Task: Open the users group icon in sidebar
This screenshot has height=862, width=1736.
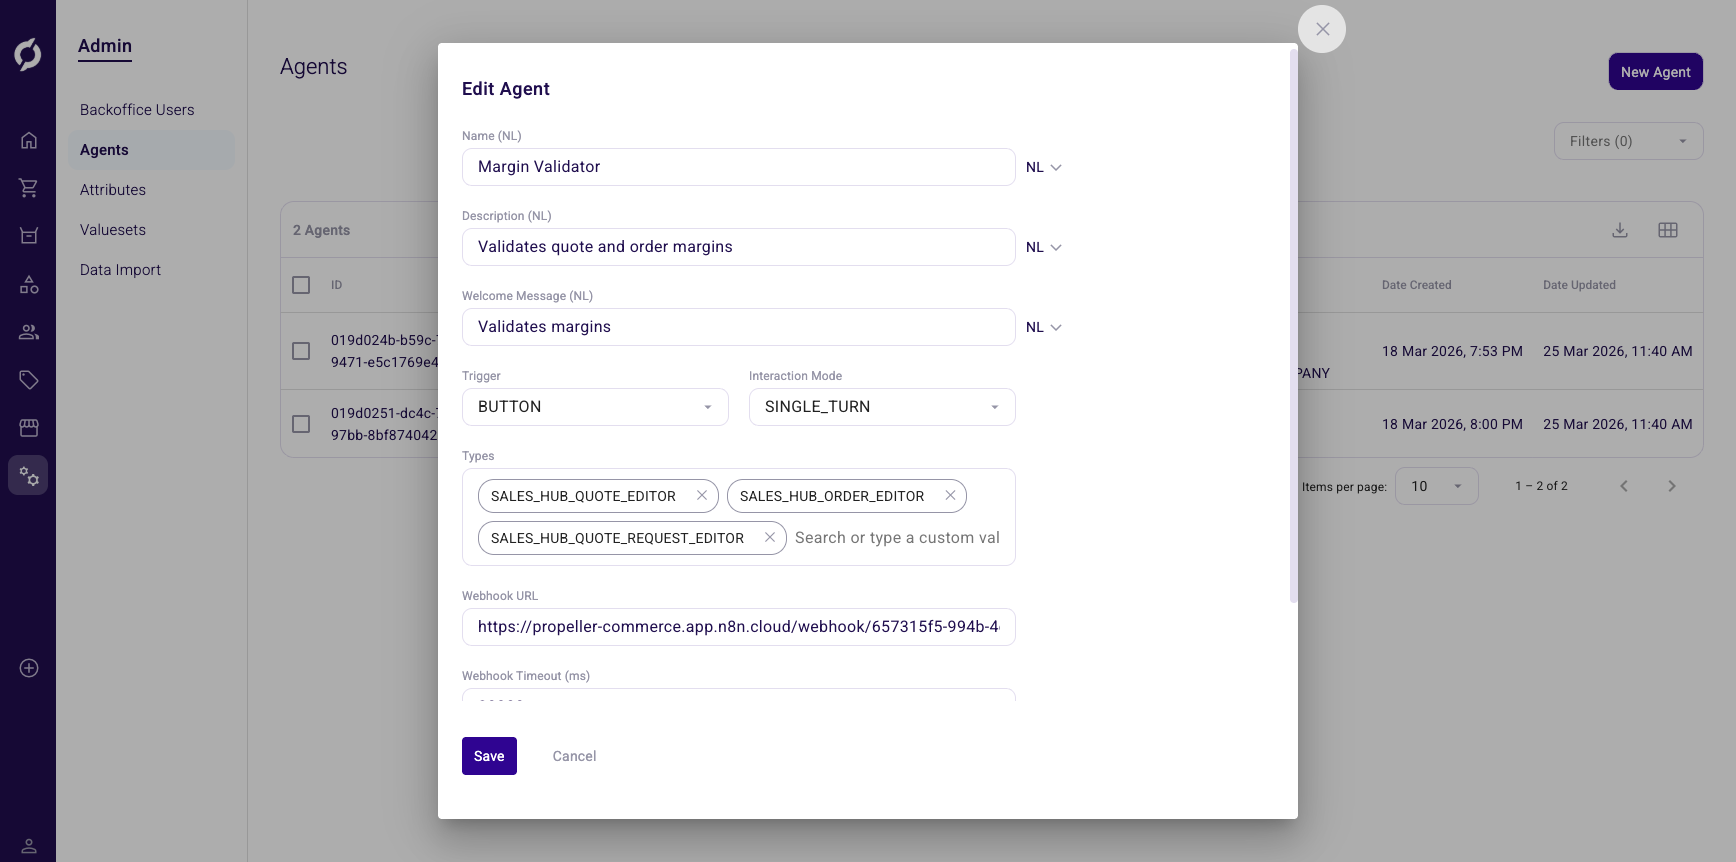Action: tap(29, 332)
